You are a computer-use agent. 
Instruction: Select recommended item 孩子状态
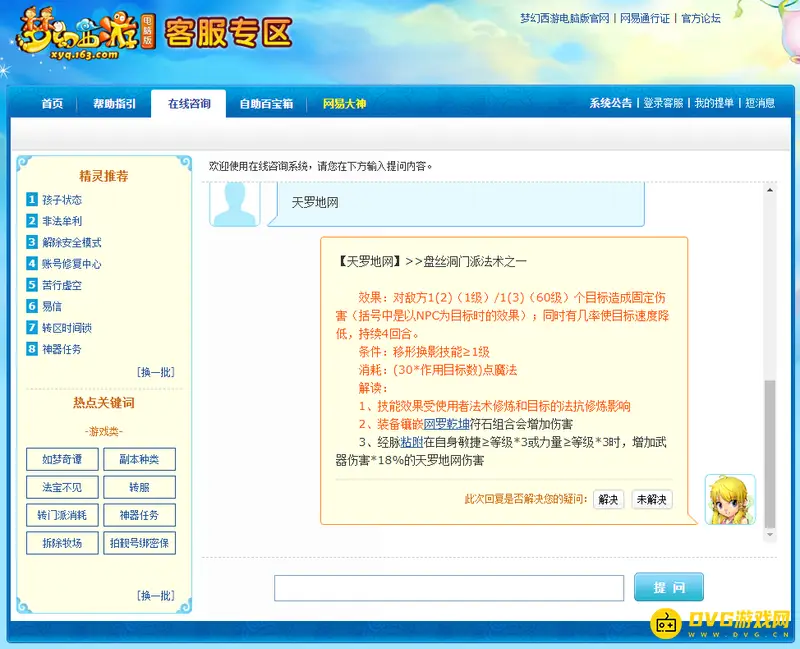pyautogui.click(x=62, y=199)
